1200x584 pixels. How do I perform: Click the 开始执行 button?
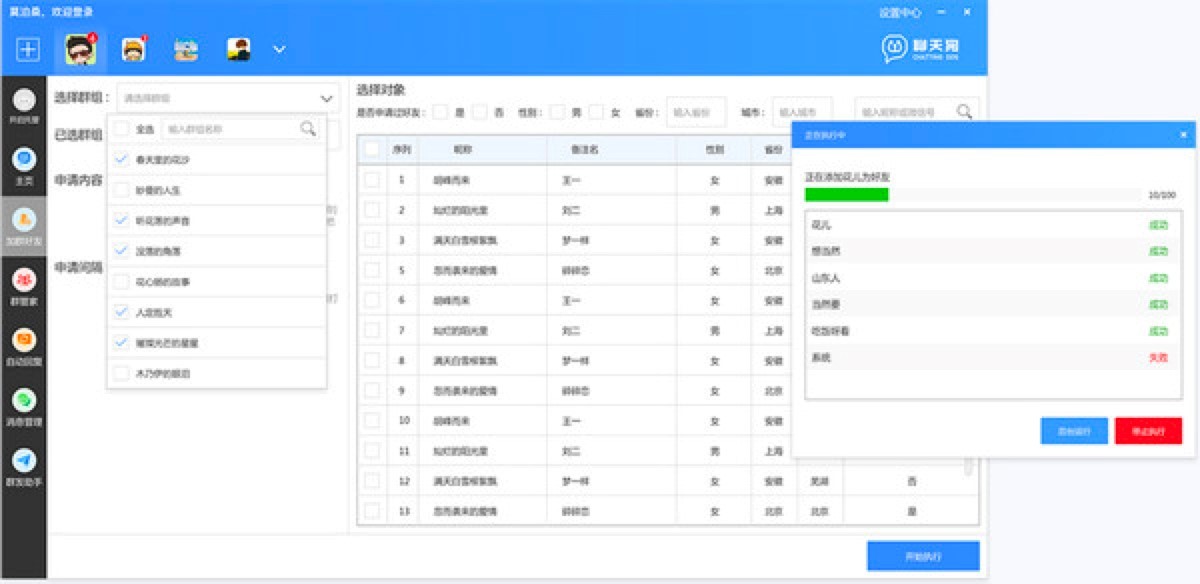[x=923, y=556]
